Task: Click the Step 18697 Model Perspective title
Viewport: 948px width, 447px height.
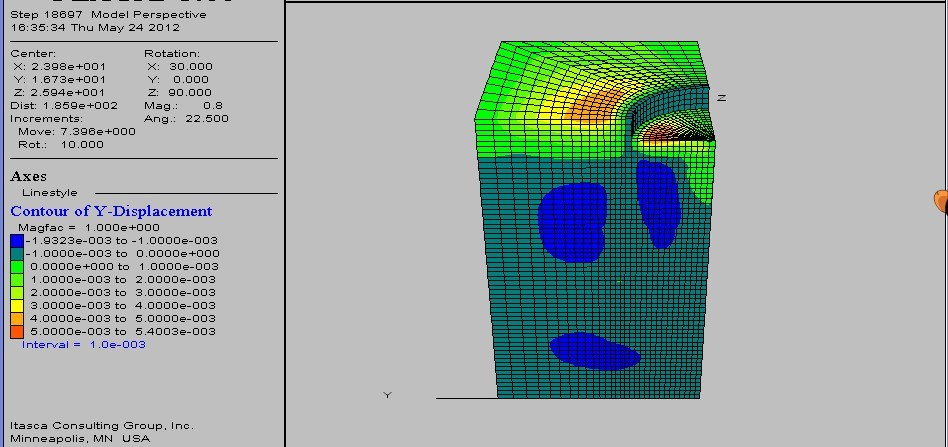Action: (108, 15)
